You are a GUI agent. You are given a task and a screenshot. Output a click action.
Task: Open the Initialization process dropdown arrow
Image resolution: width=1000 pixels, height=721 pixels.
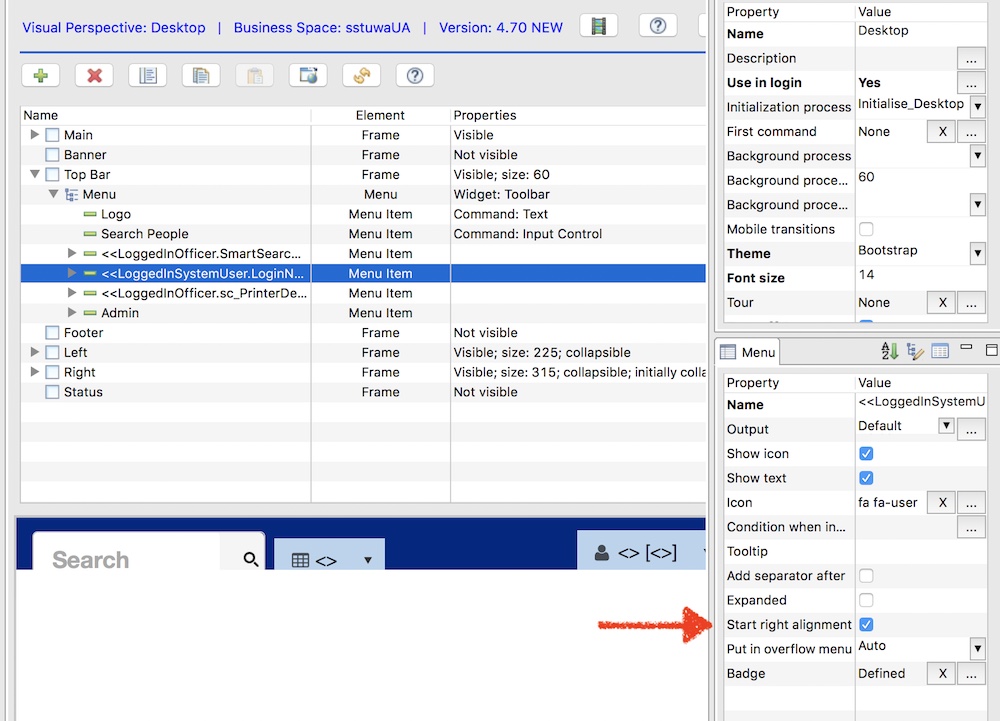point(977,106)
